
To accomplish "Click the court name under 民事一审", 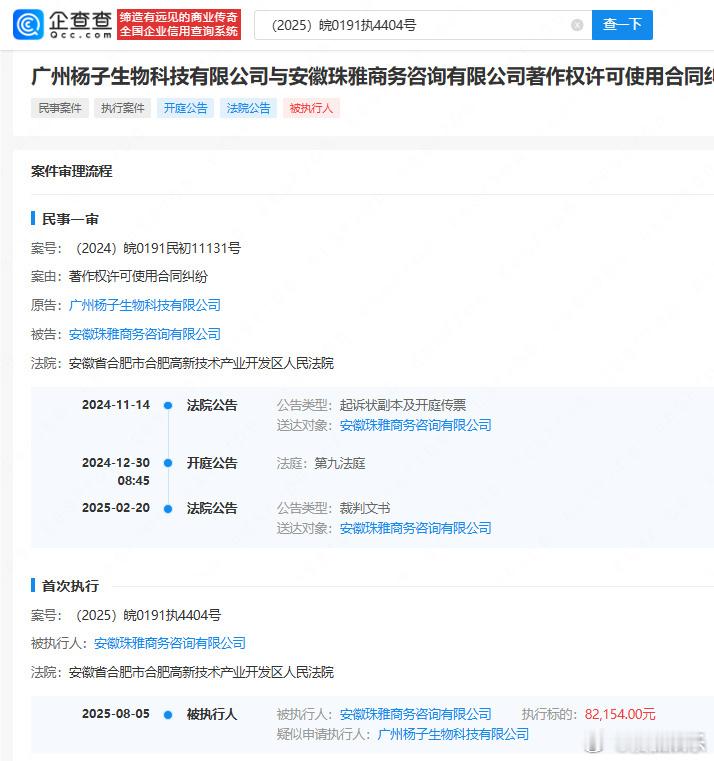I will tap(201, 364).
